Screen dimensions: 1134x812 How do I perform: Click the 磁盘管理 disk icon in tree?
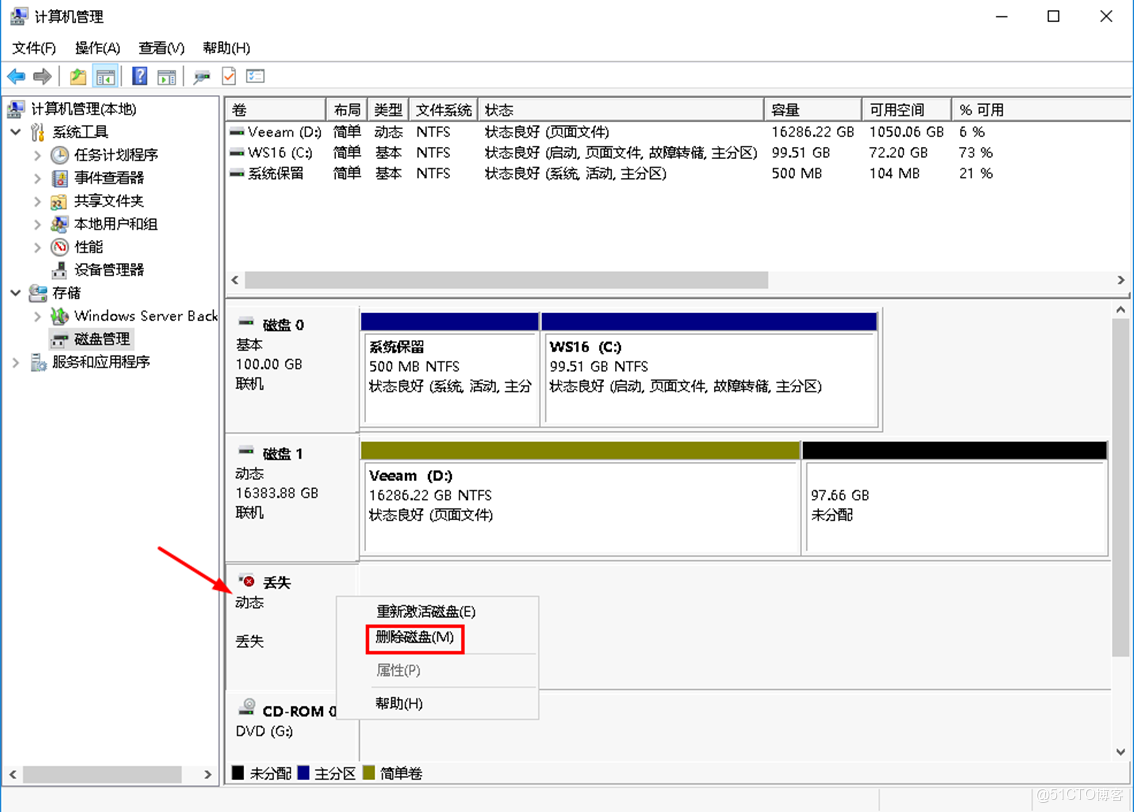(x=59, y=339)
